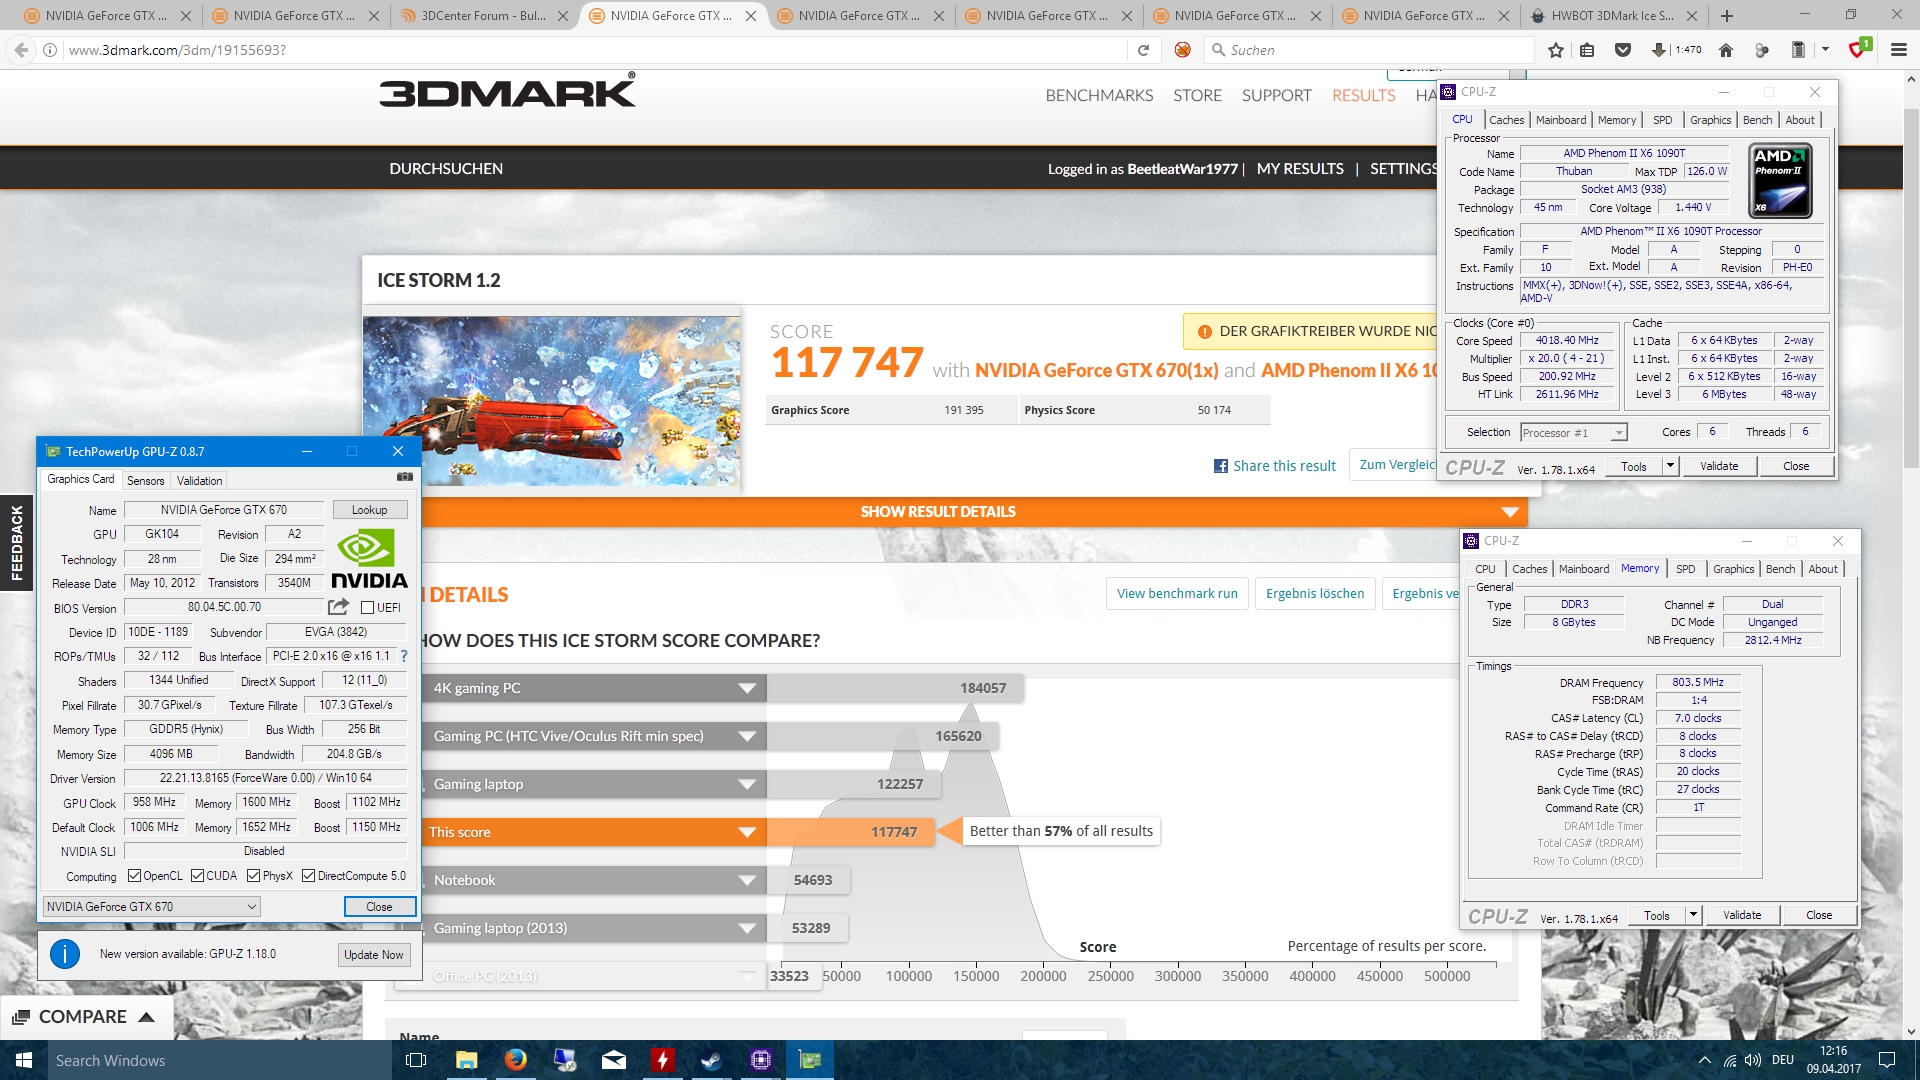This screenshot has width=1920, height=1080.
Task: Open new browser tab with plus icon
Action: (1727, 16)
